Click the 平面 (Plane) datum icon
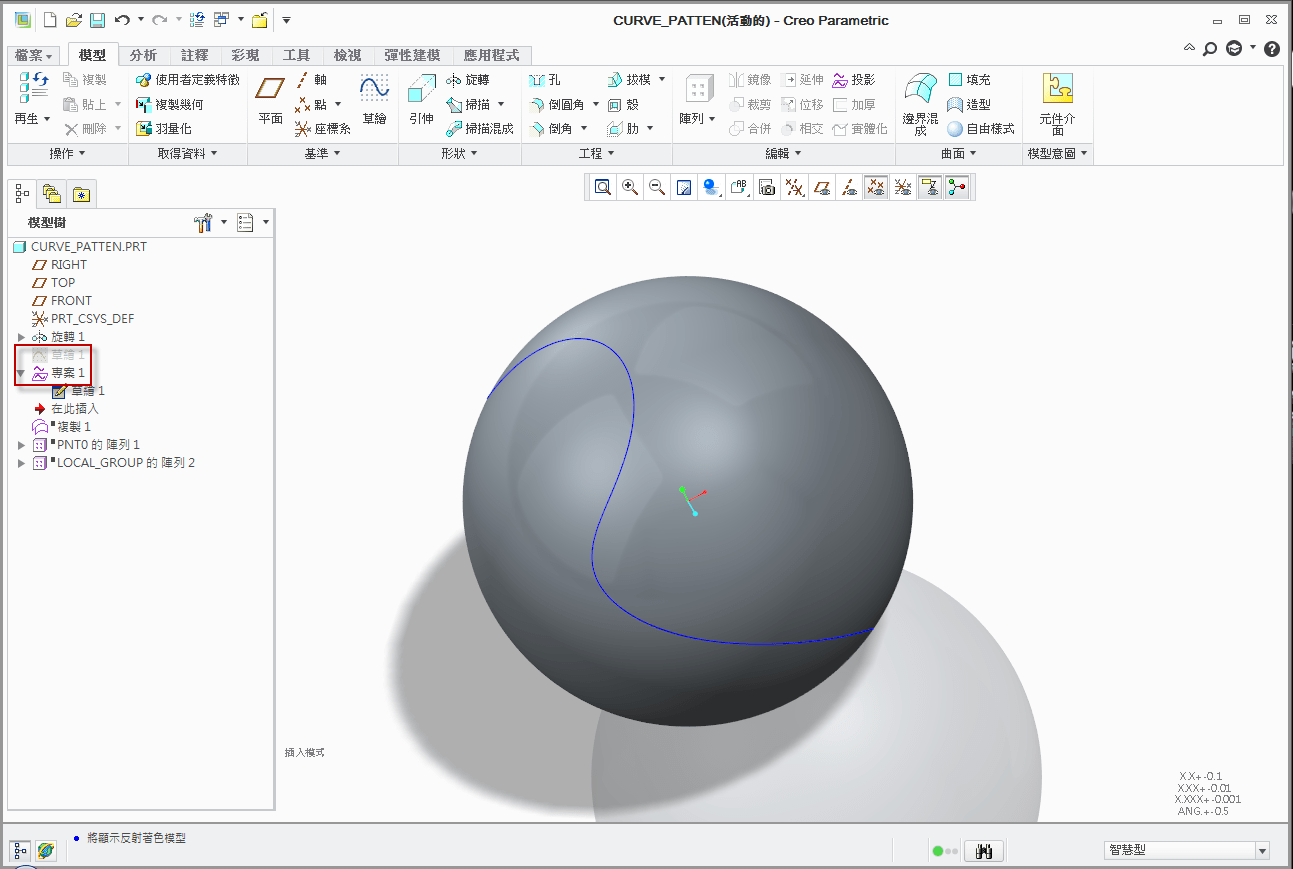This screenshot has width=1293, height=869. [x=270, y=99]
